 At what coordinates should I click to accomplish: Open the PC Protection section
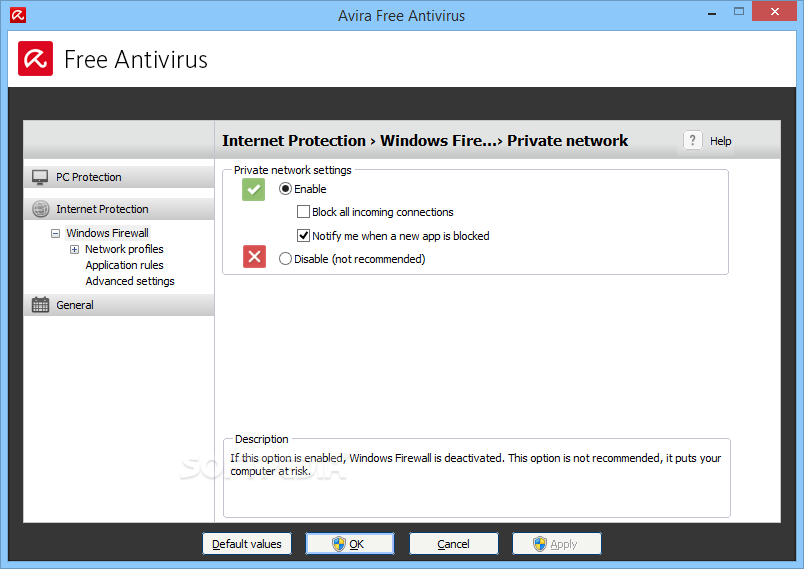[89, 177]
